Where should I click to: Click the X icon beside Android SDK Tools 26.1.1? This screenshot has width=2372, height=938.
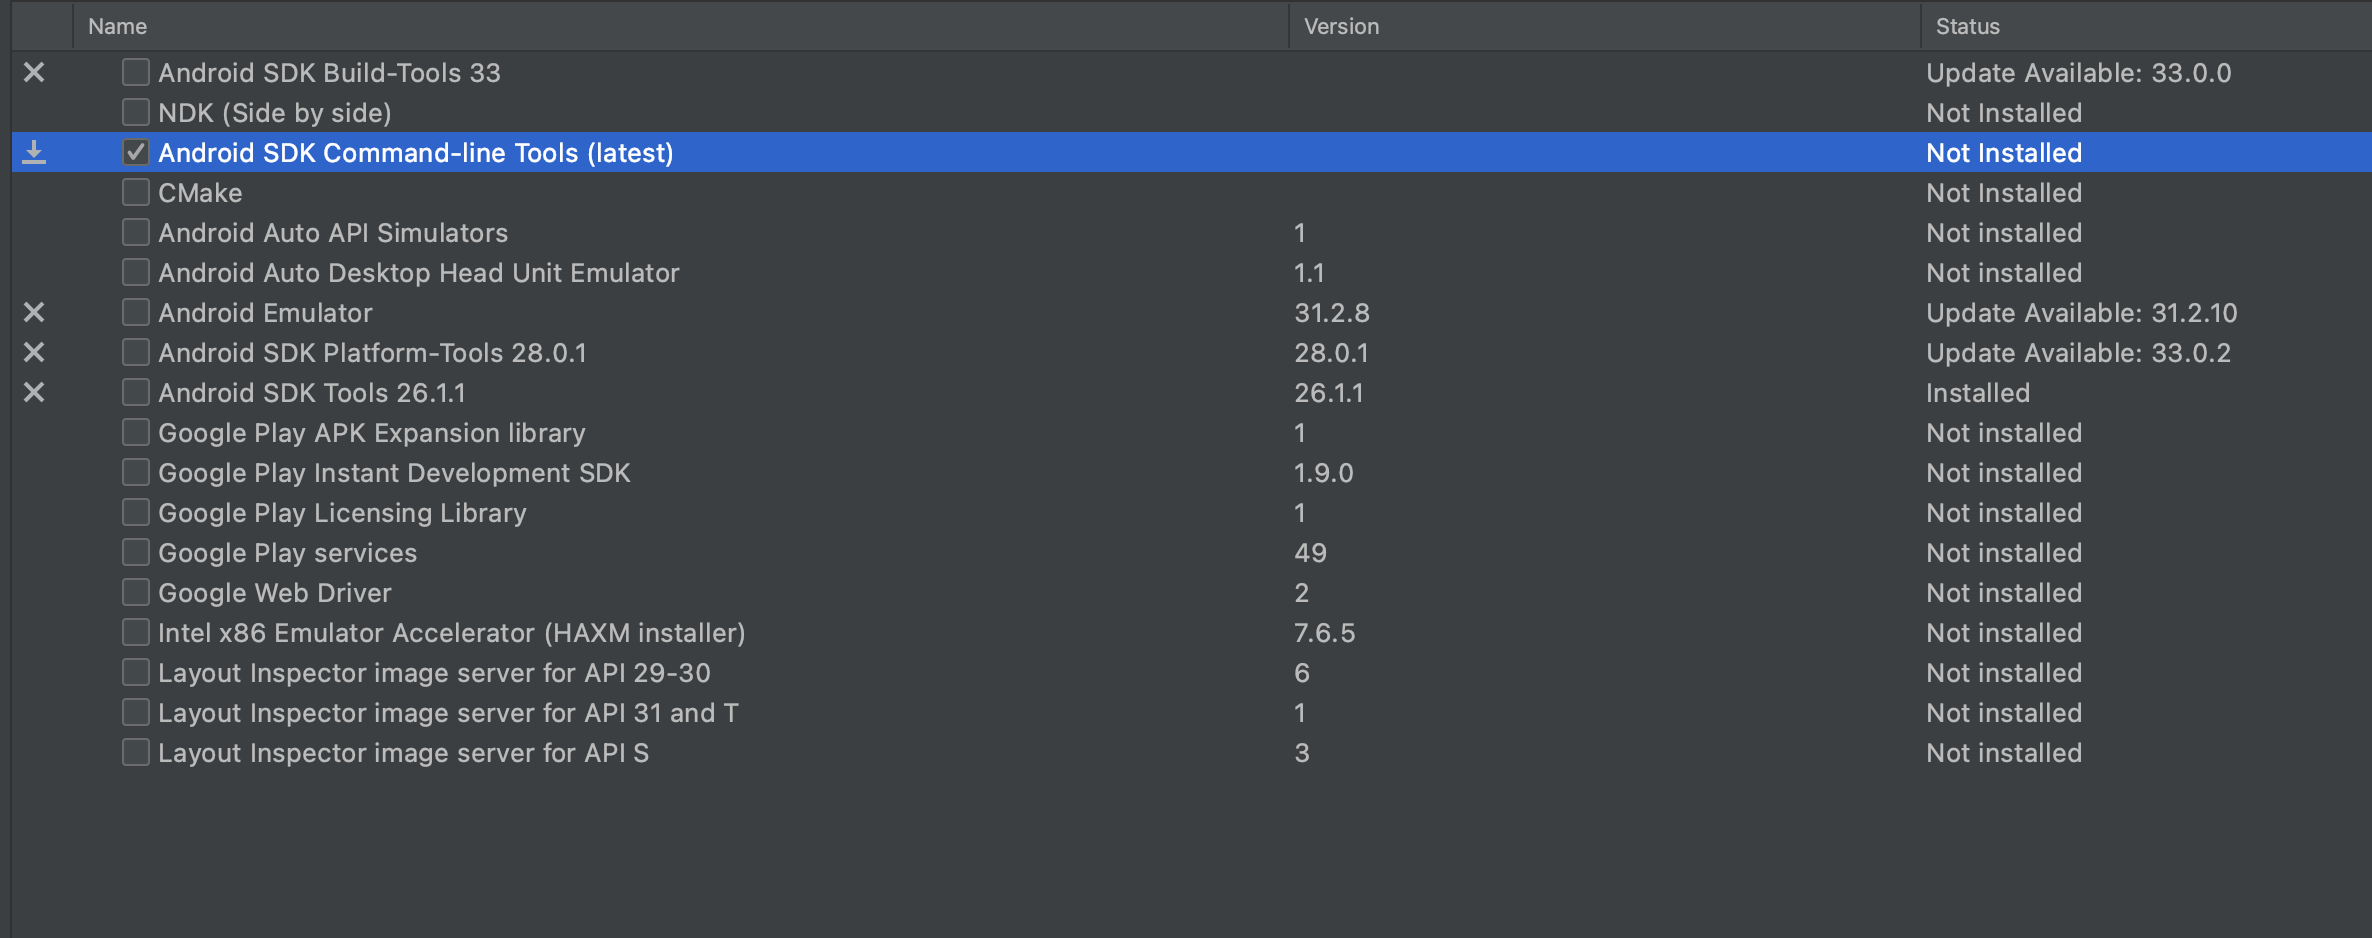(x=34, y=393)
